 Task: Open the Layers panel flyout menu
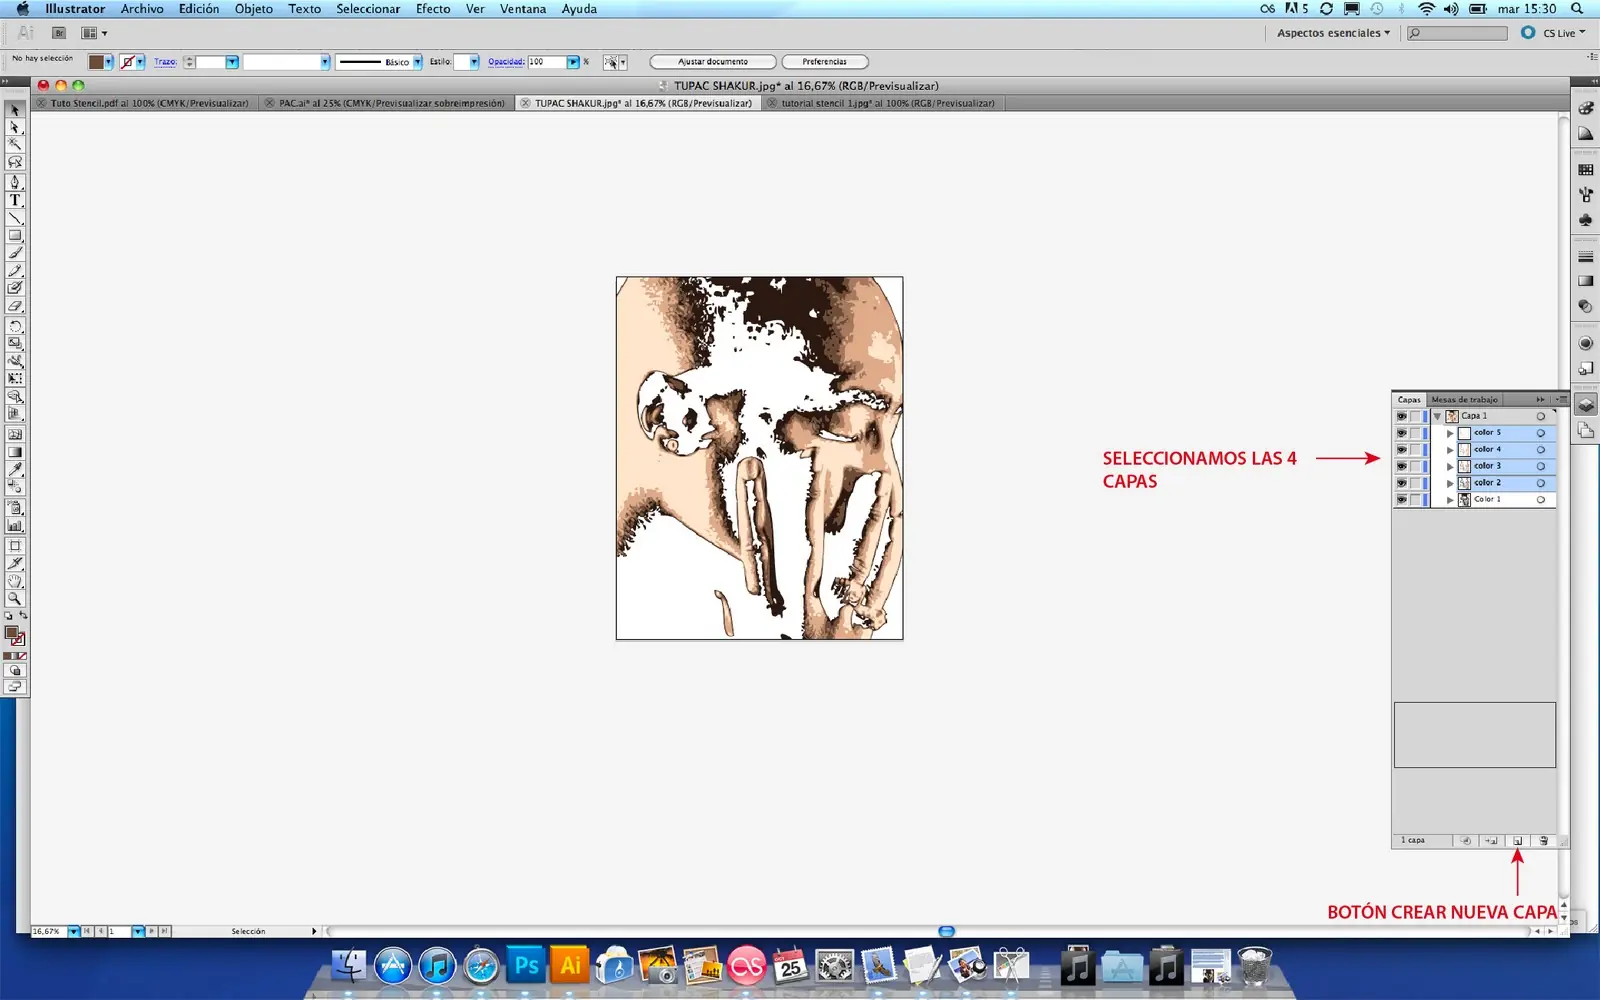[1562, 399]
